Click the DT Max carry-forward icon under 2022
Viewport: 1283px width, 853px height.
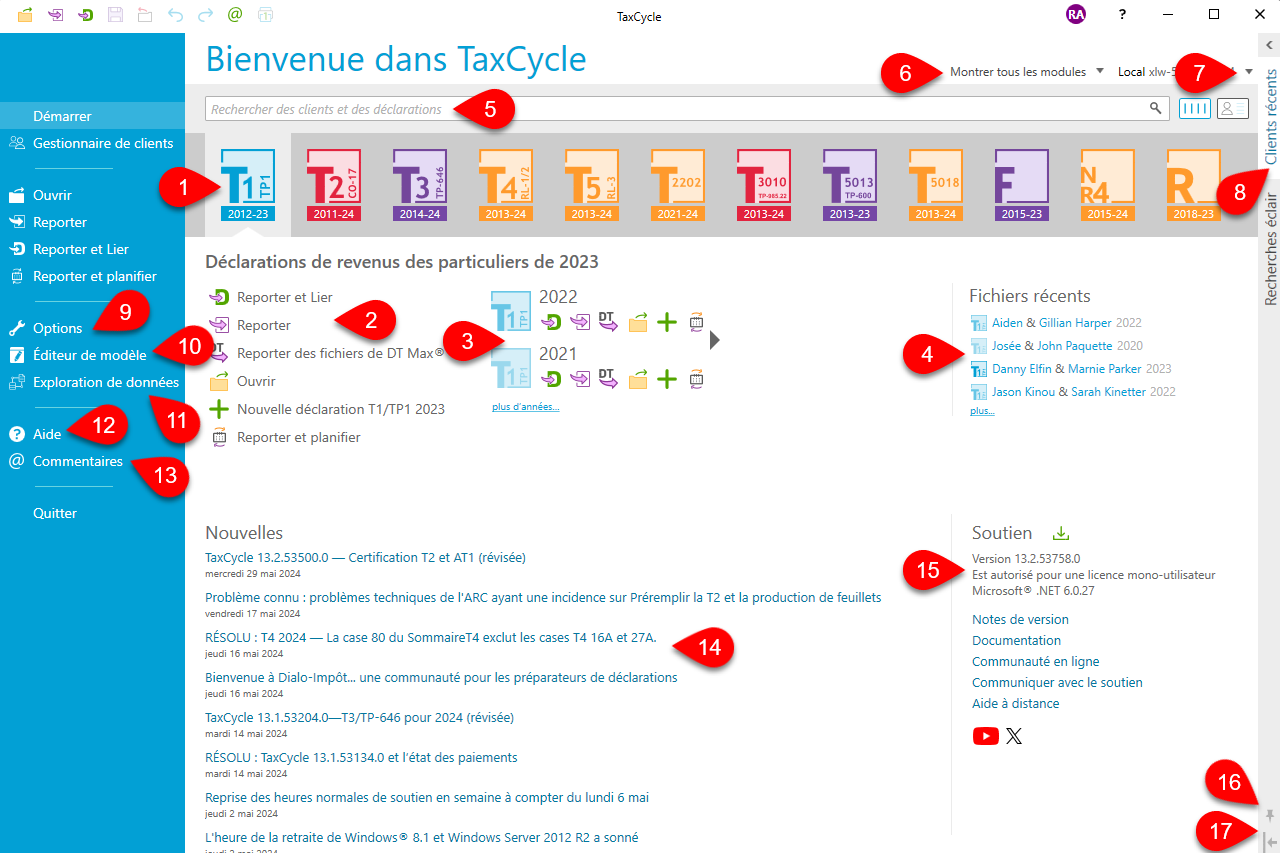608,321
